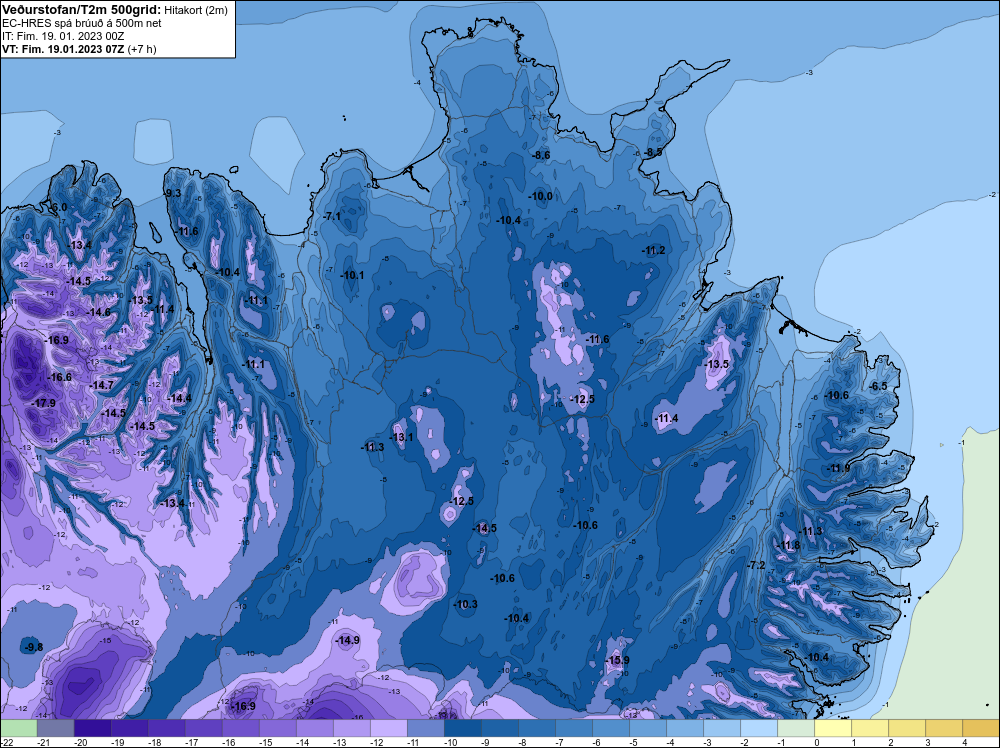Image resolution: width=1000 pixels, height=748 pixels.
Task: Click the -7.1 temperature value
Action: [x=332, y=216]
